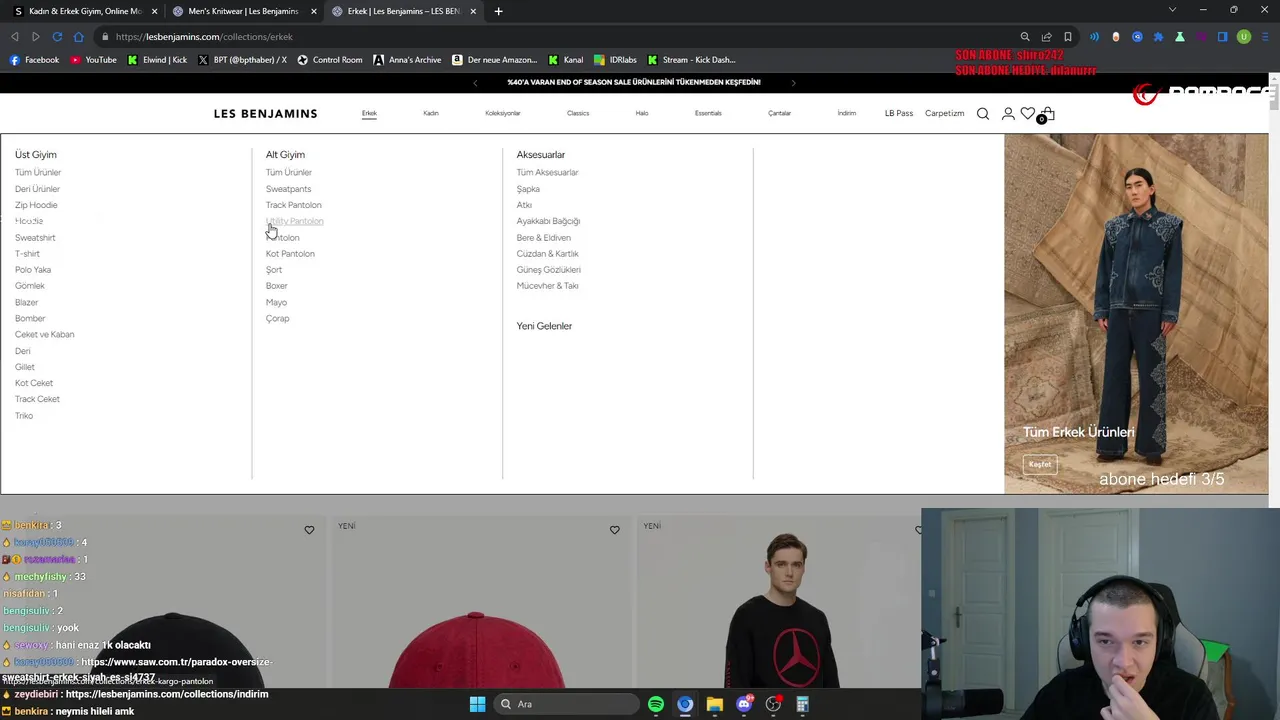Viewport: 1280px width, 720px height.
Task: Open a new browser tab
Action: 498,11
